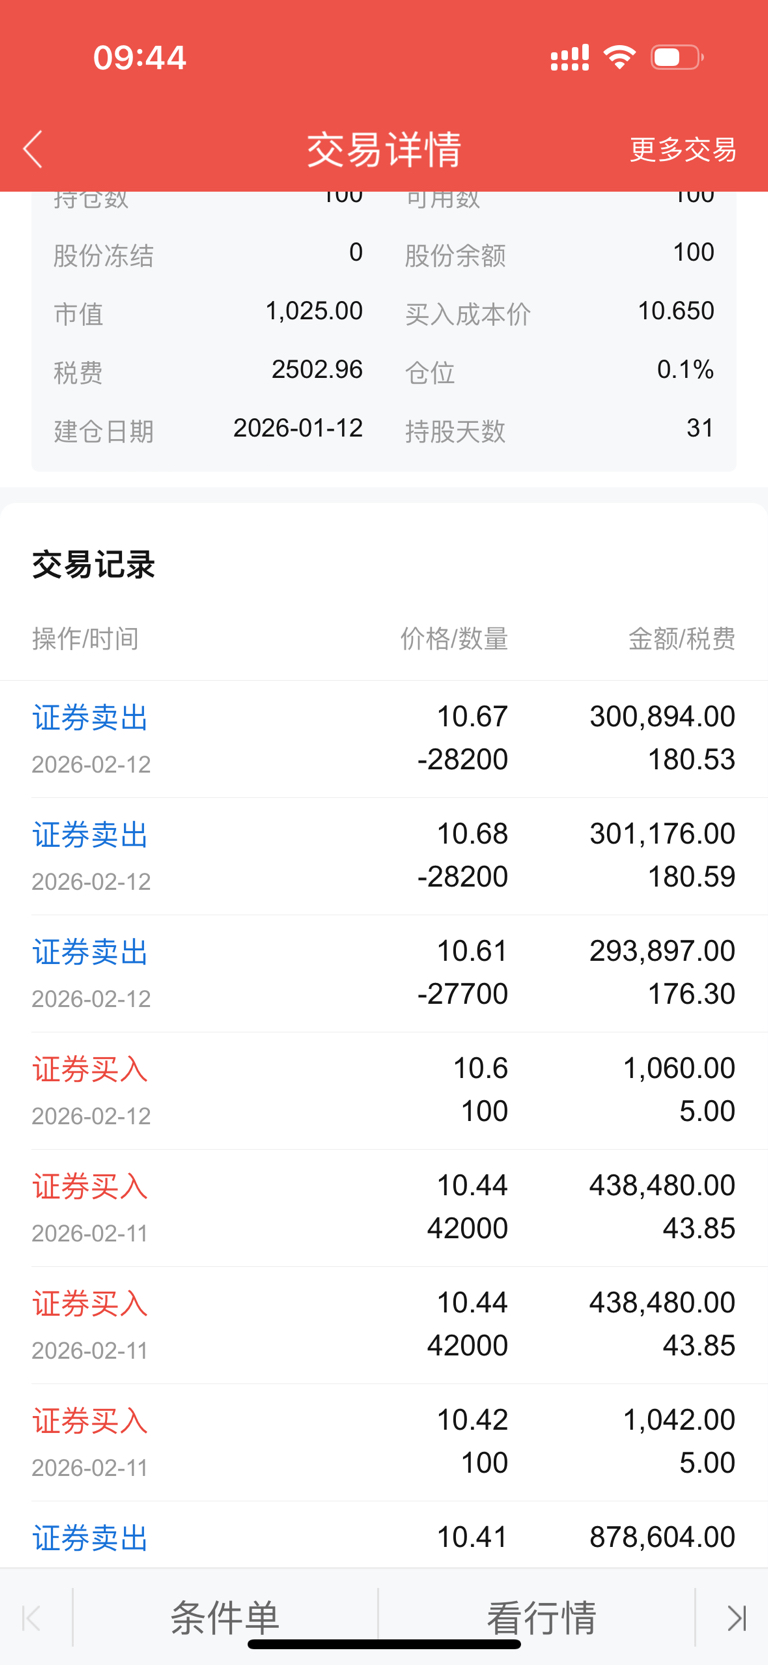Select 证券卖出 record at price 10.67
The image size is (769, 1665).
384,739
